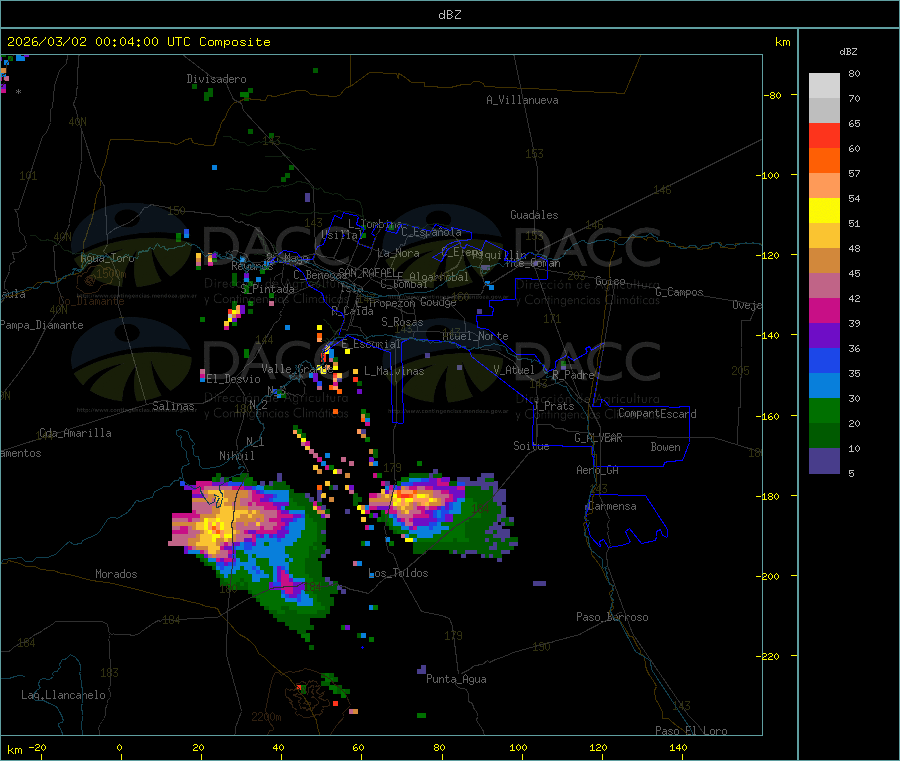This screenshot has width=900, height=761.
Task: Click the '100' km tick on bottom axis
Action: pyautogui.click(x=518, y=747)
